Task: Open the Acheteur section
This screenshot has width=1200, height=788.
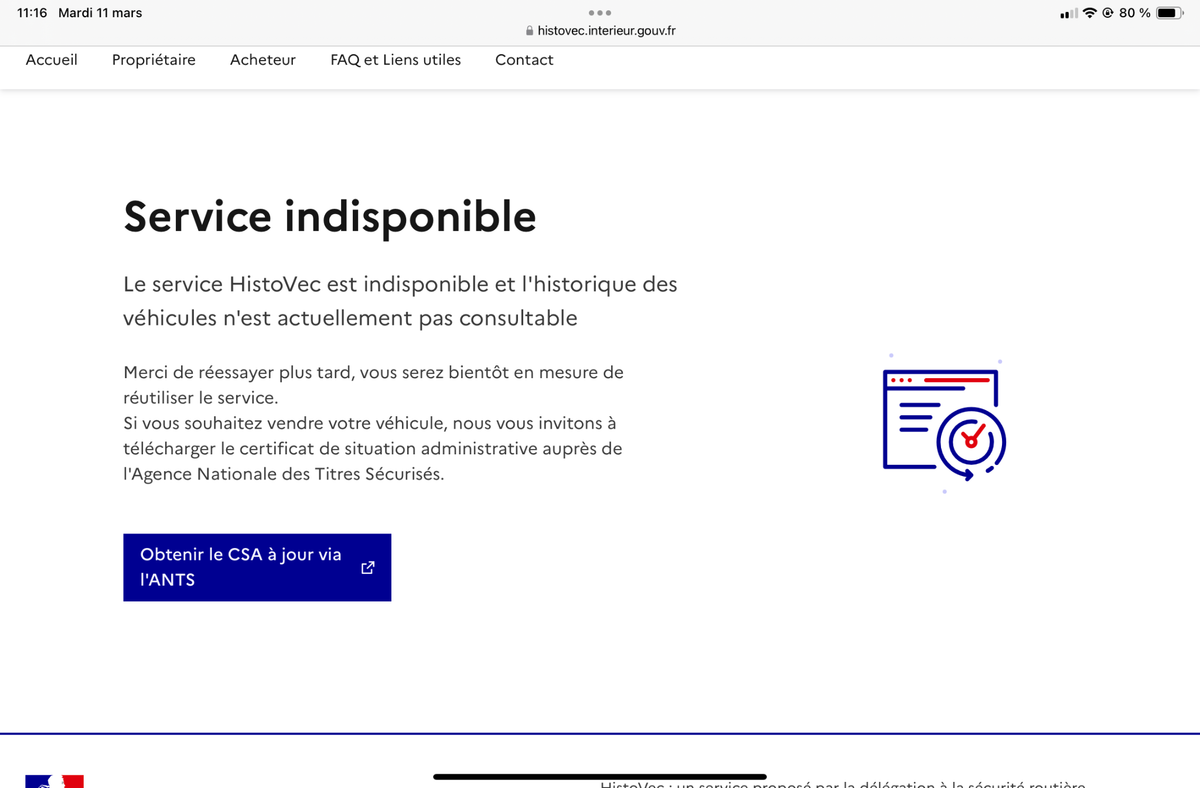Action: coord(263,60)
